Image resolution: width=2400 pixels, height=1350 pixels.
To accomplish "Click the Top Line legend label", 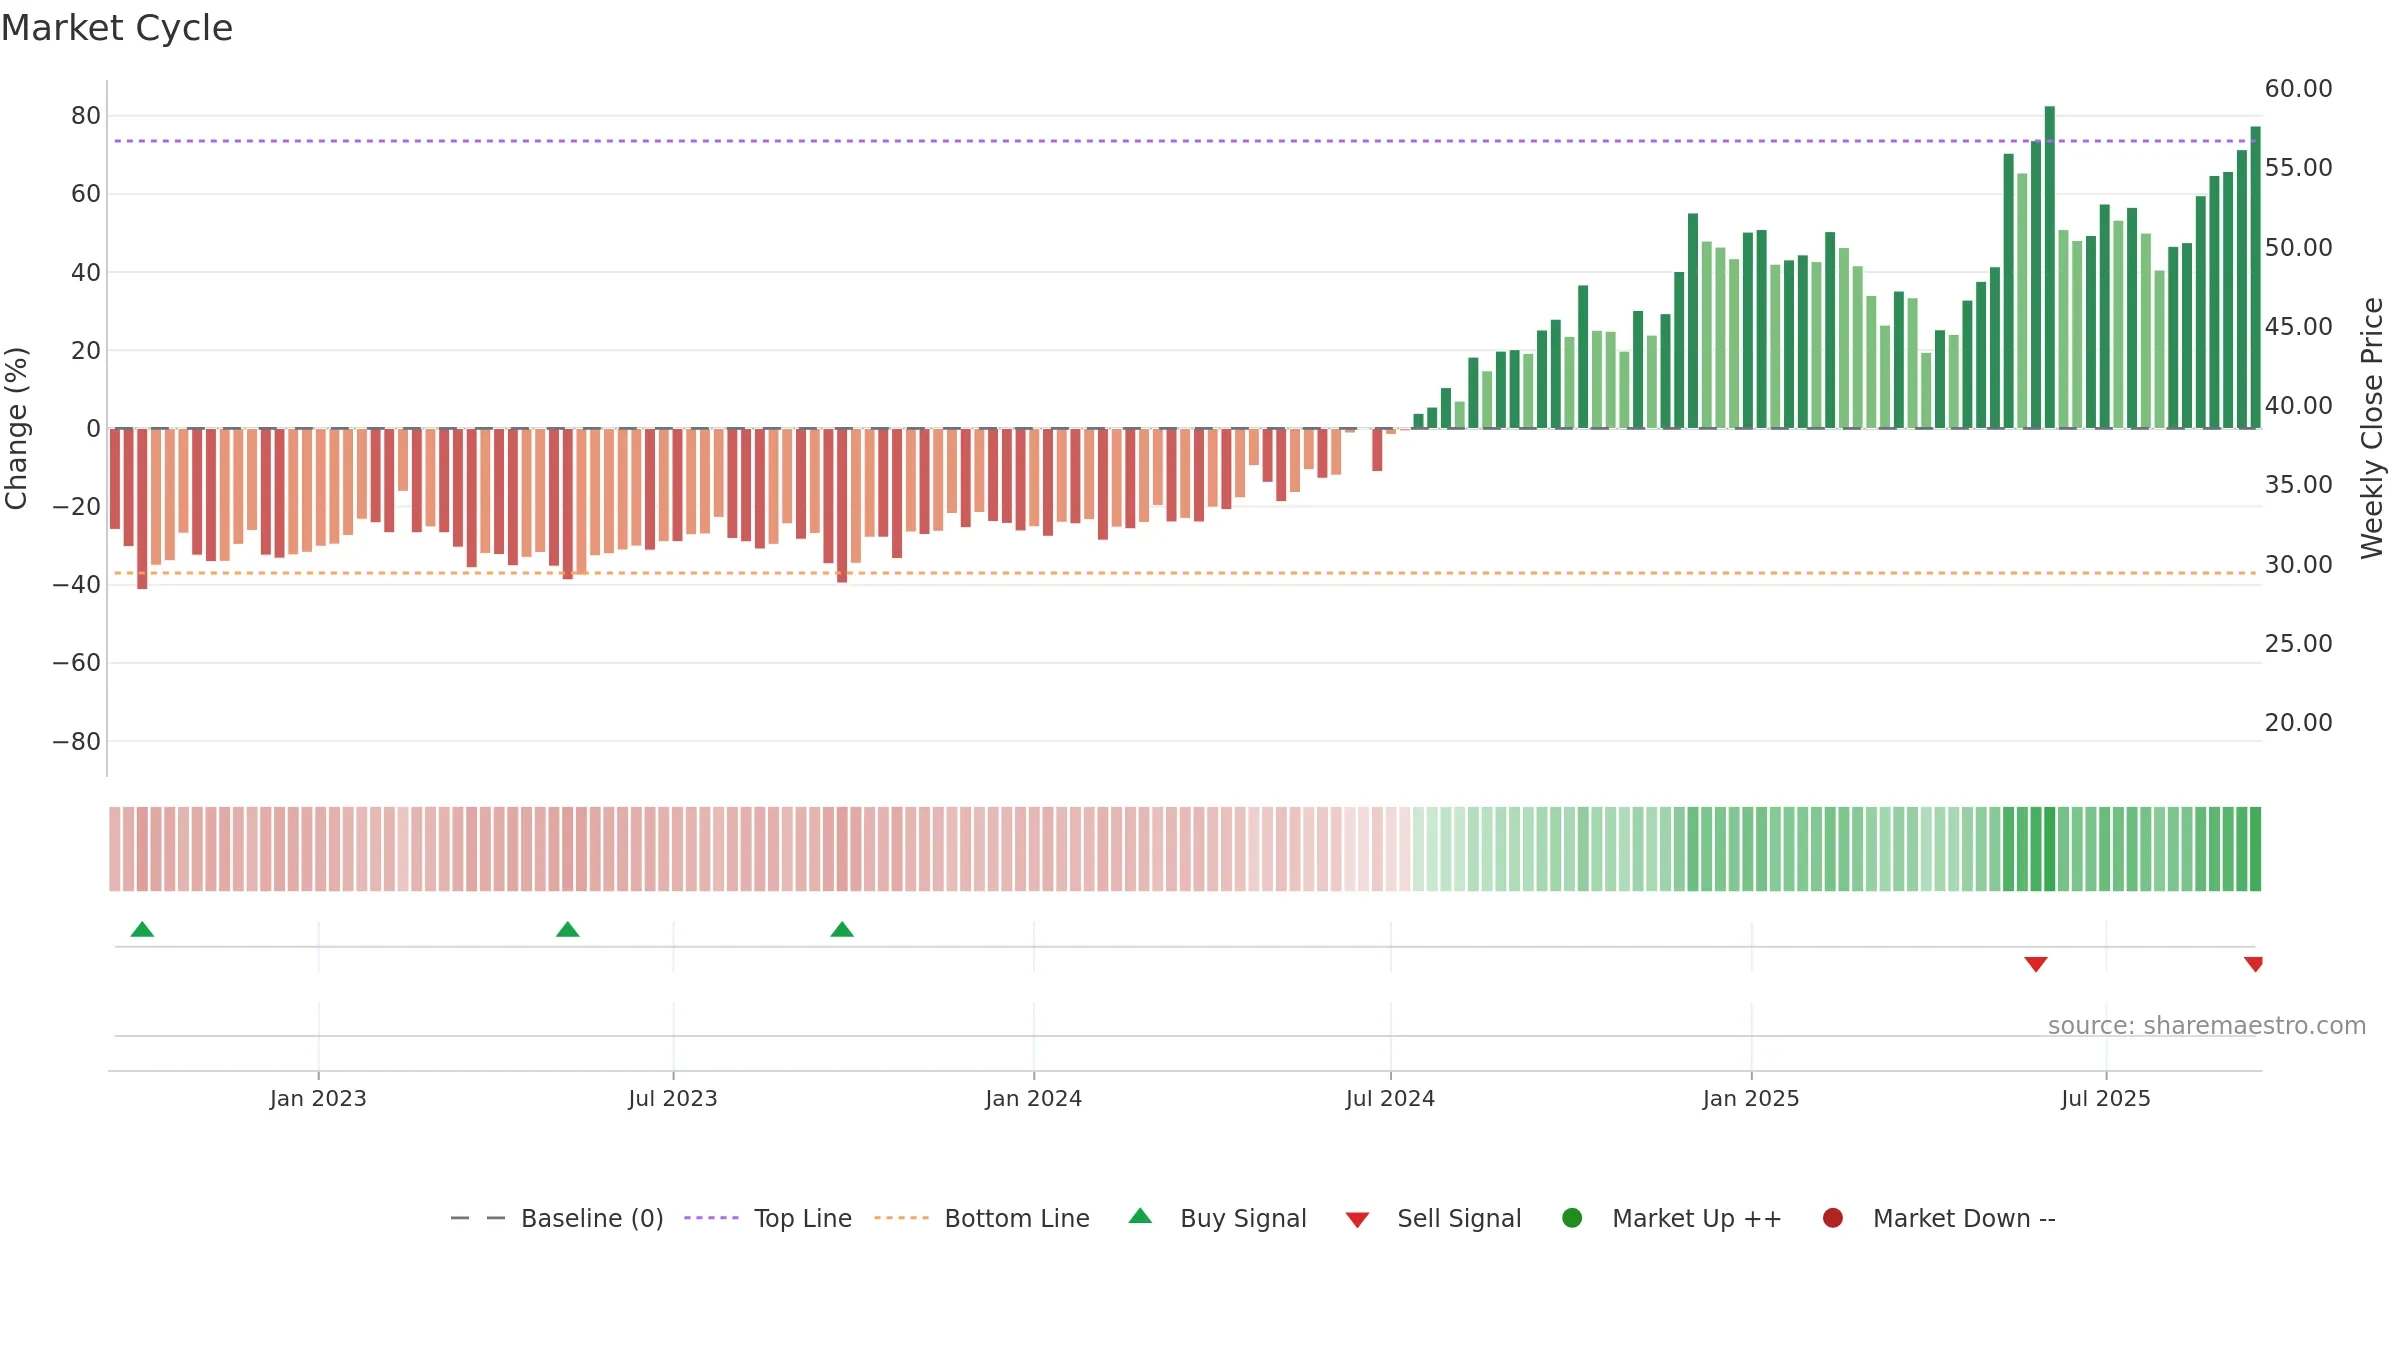I will [803, 1219].
